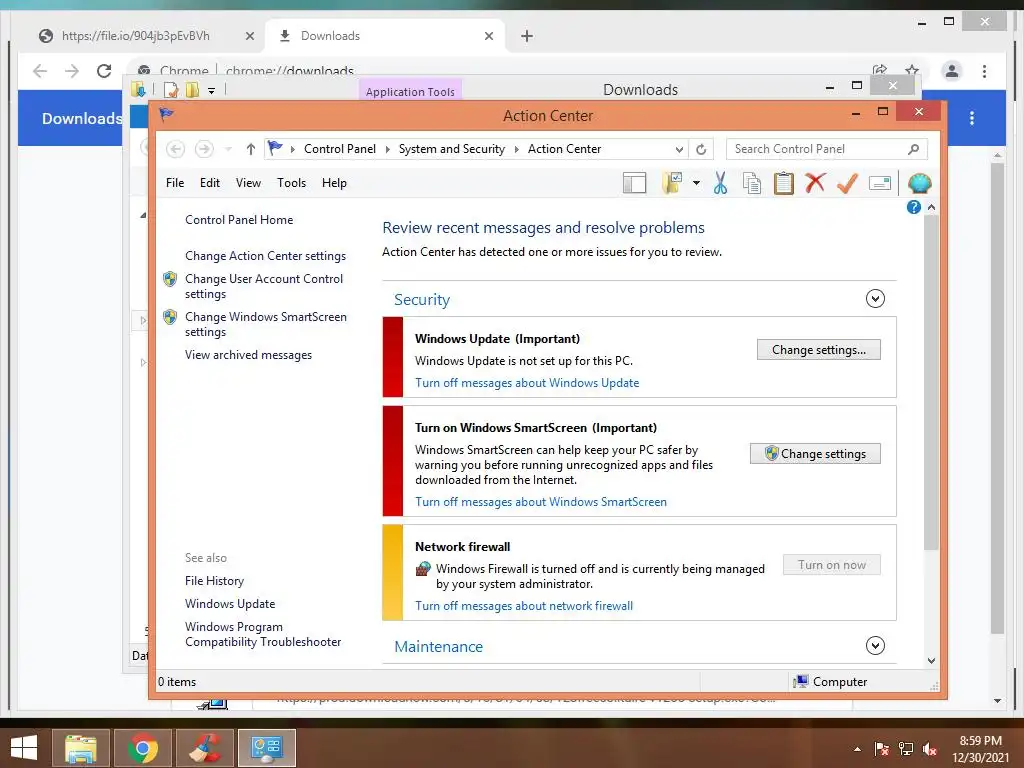Click the search magnifier in Control Panel search

point(914,150)
